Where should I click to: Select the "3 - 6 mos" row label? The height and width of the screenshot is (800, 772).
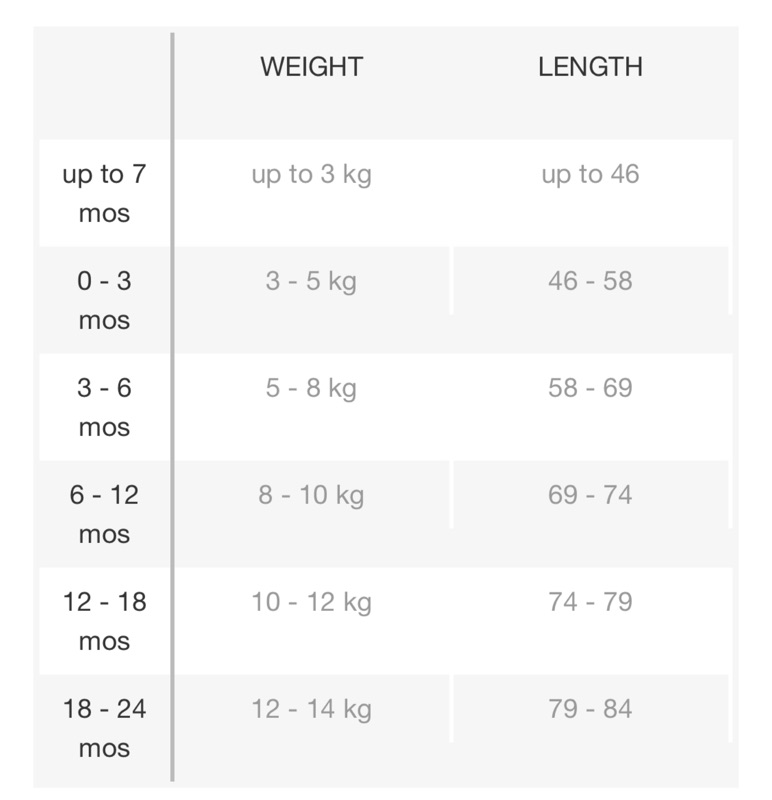point(104,407)
